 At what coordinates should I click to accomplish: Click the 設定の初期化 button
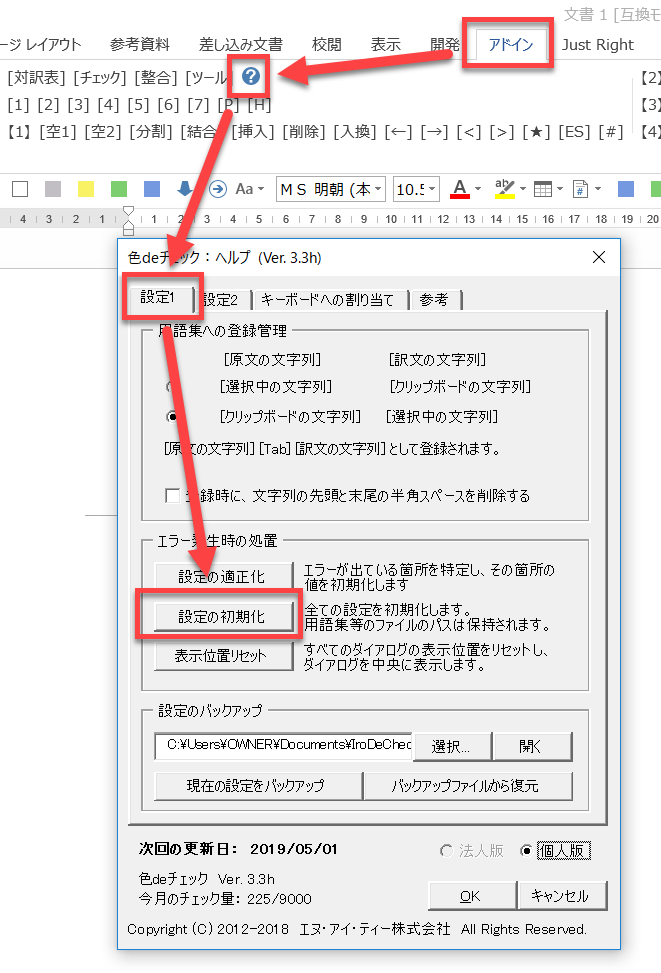pyautogui.click(x=221, y=617)
